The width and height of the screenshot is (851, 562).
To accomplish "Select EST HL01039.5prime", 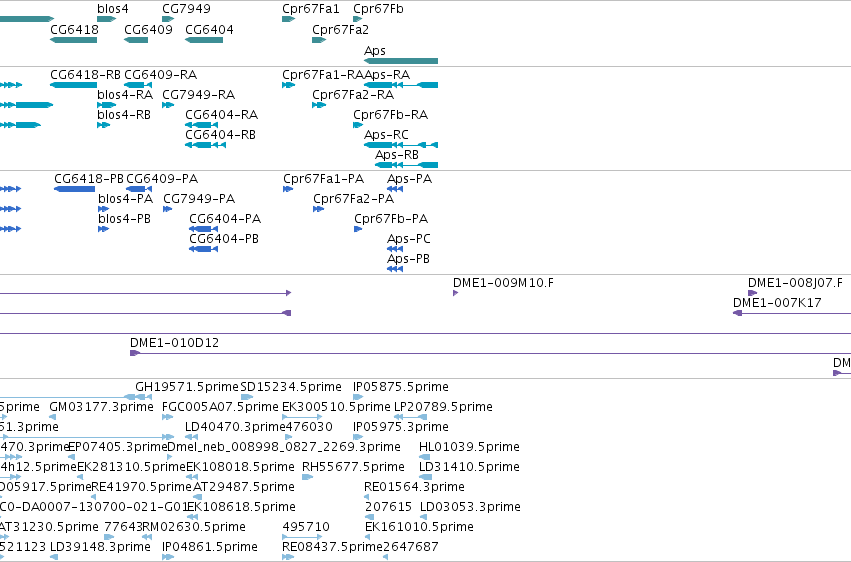I will pos(469,447).
